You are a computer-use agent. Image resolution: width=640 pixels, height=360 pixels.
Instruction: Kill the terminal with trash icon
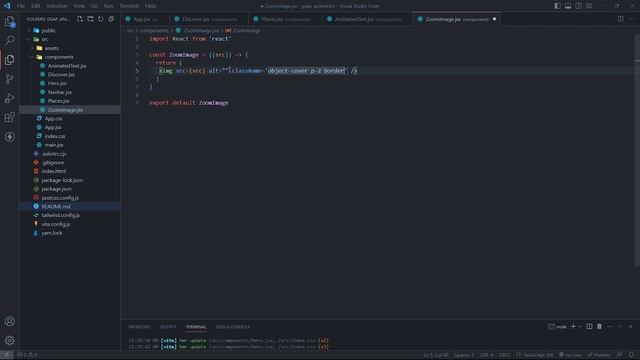[599, 327]
